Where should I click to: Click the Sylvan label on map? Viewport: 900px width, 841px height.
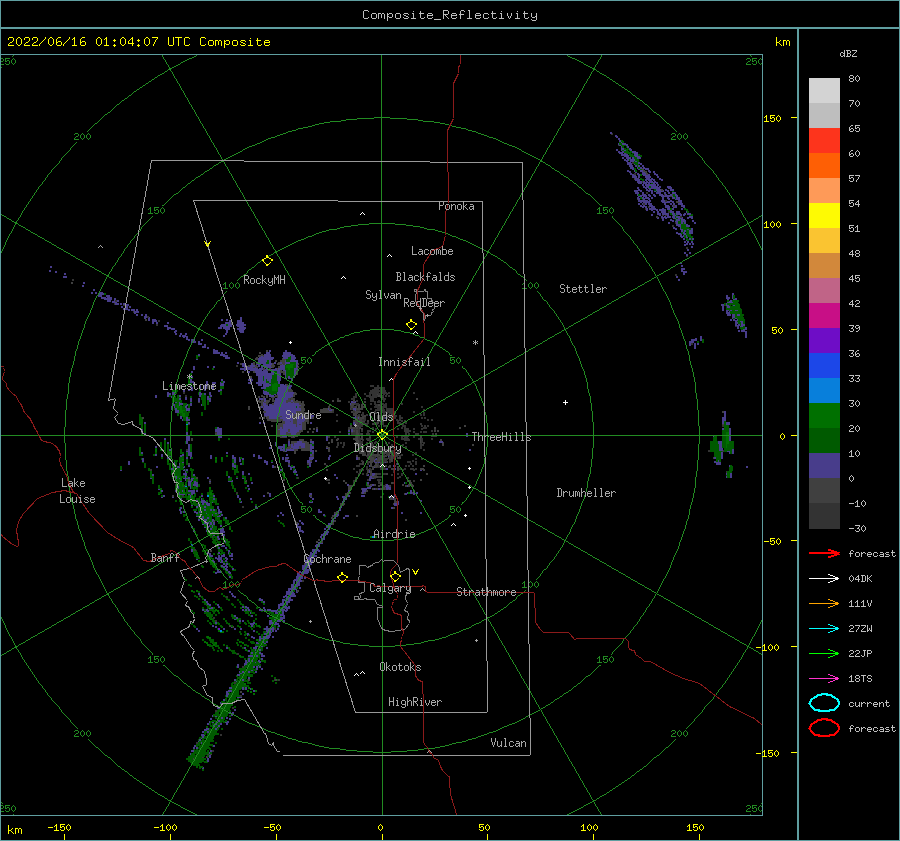(383, 295)
